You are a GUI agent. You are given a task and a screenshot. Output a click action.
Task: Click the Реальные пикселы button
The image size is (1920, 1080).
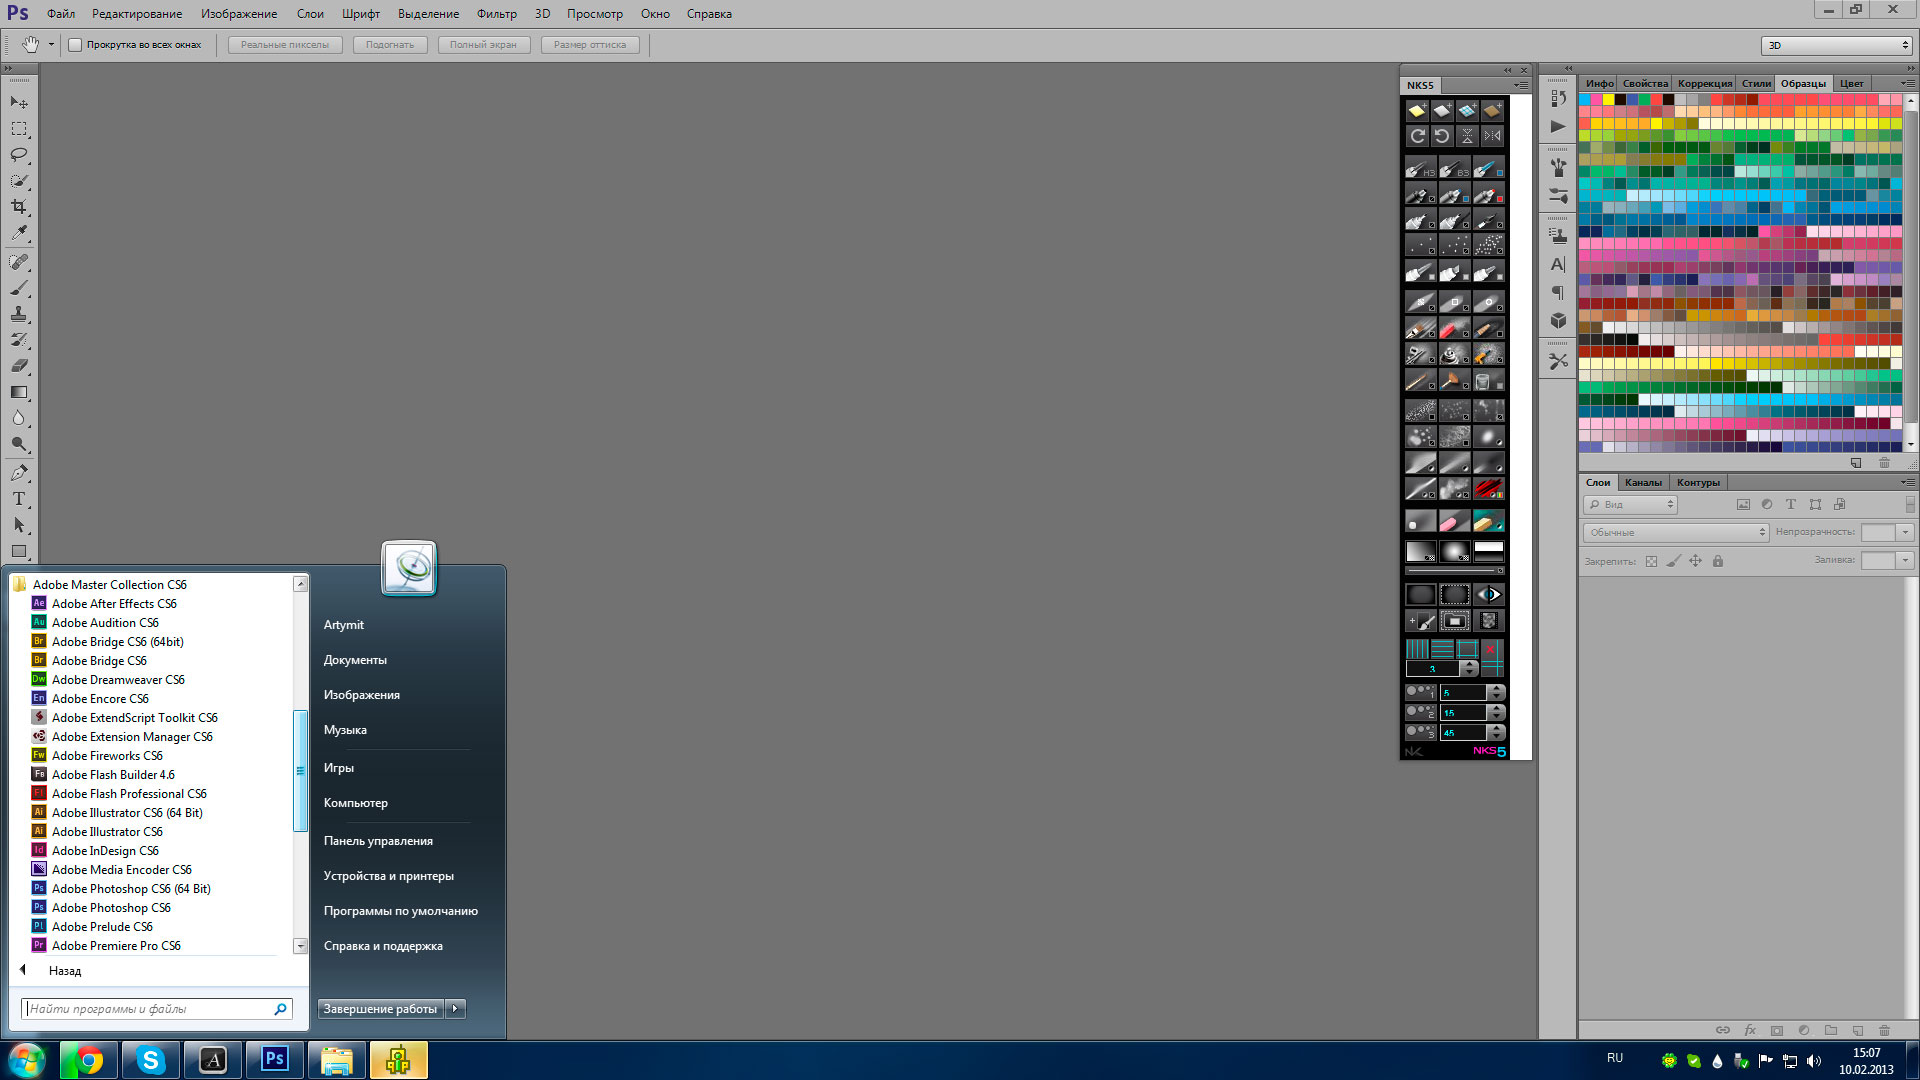pyautogui.click(x=285, y=45)
